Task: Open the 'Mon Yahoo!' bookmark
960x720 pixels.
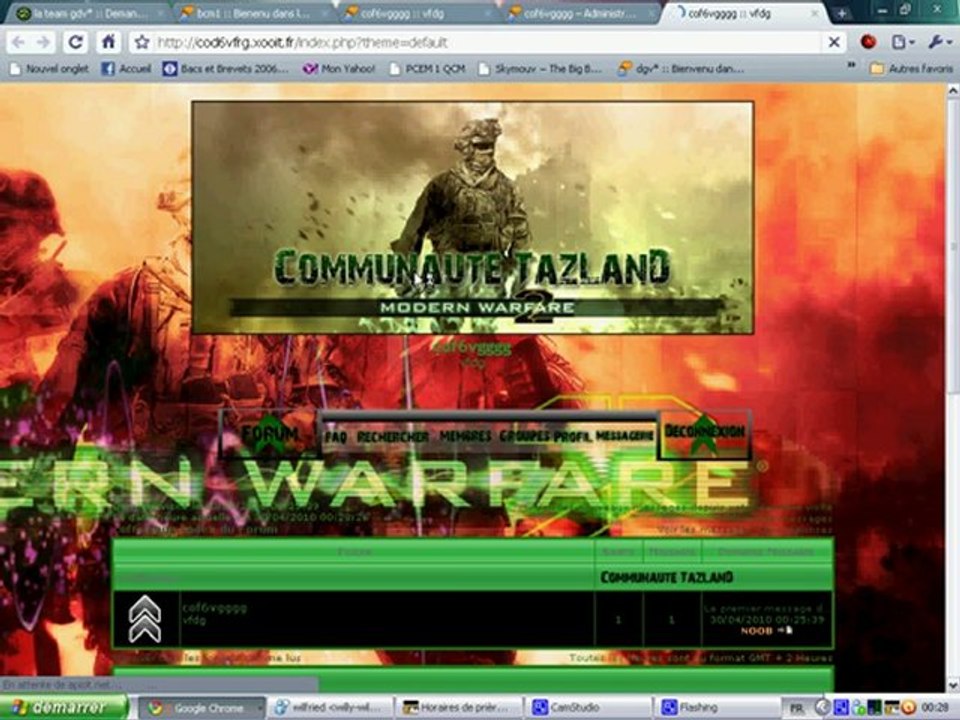Action: [x=339, y=69]
